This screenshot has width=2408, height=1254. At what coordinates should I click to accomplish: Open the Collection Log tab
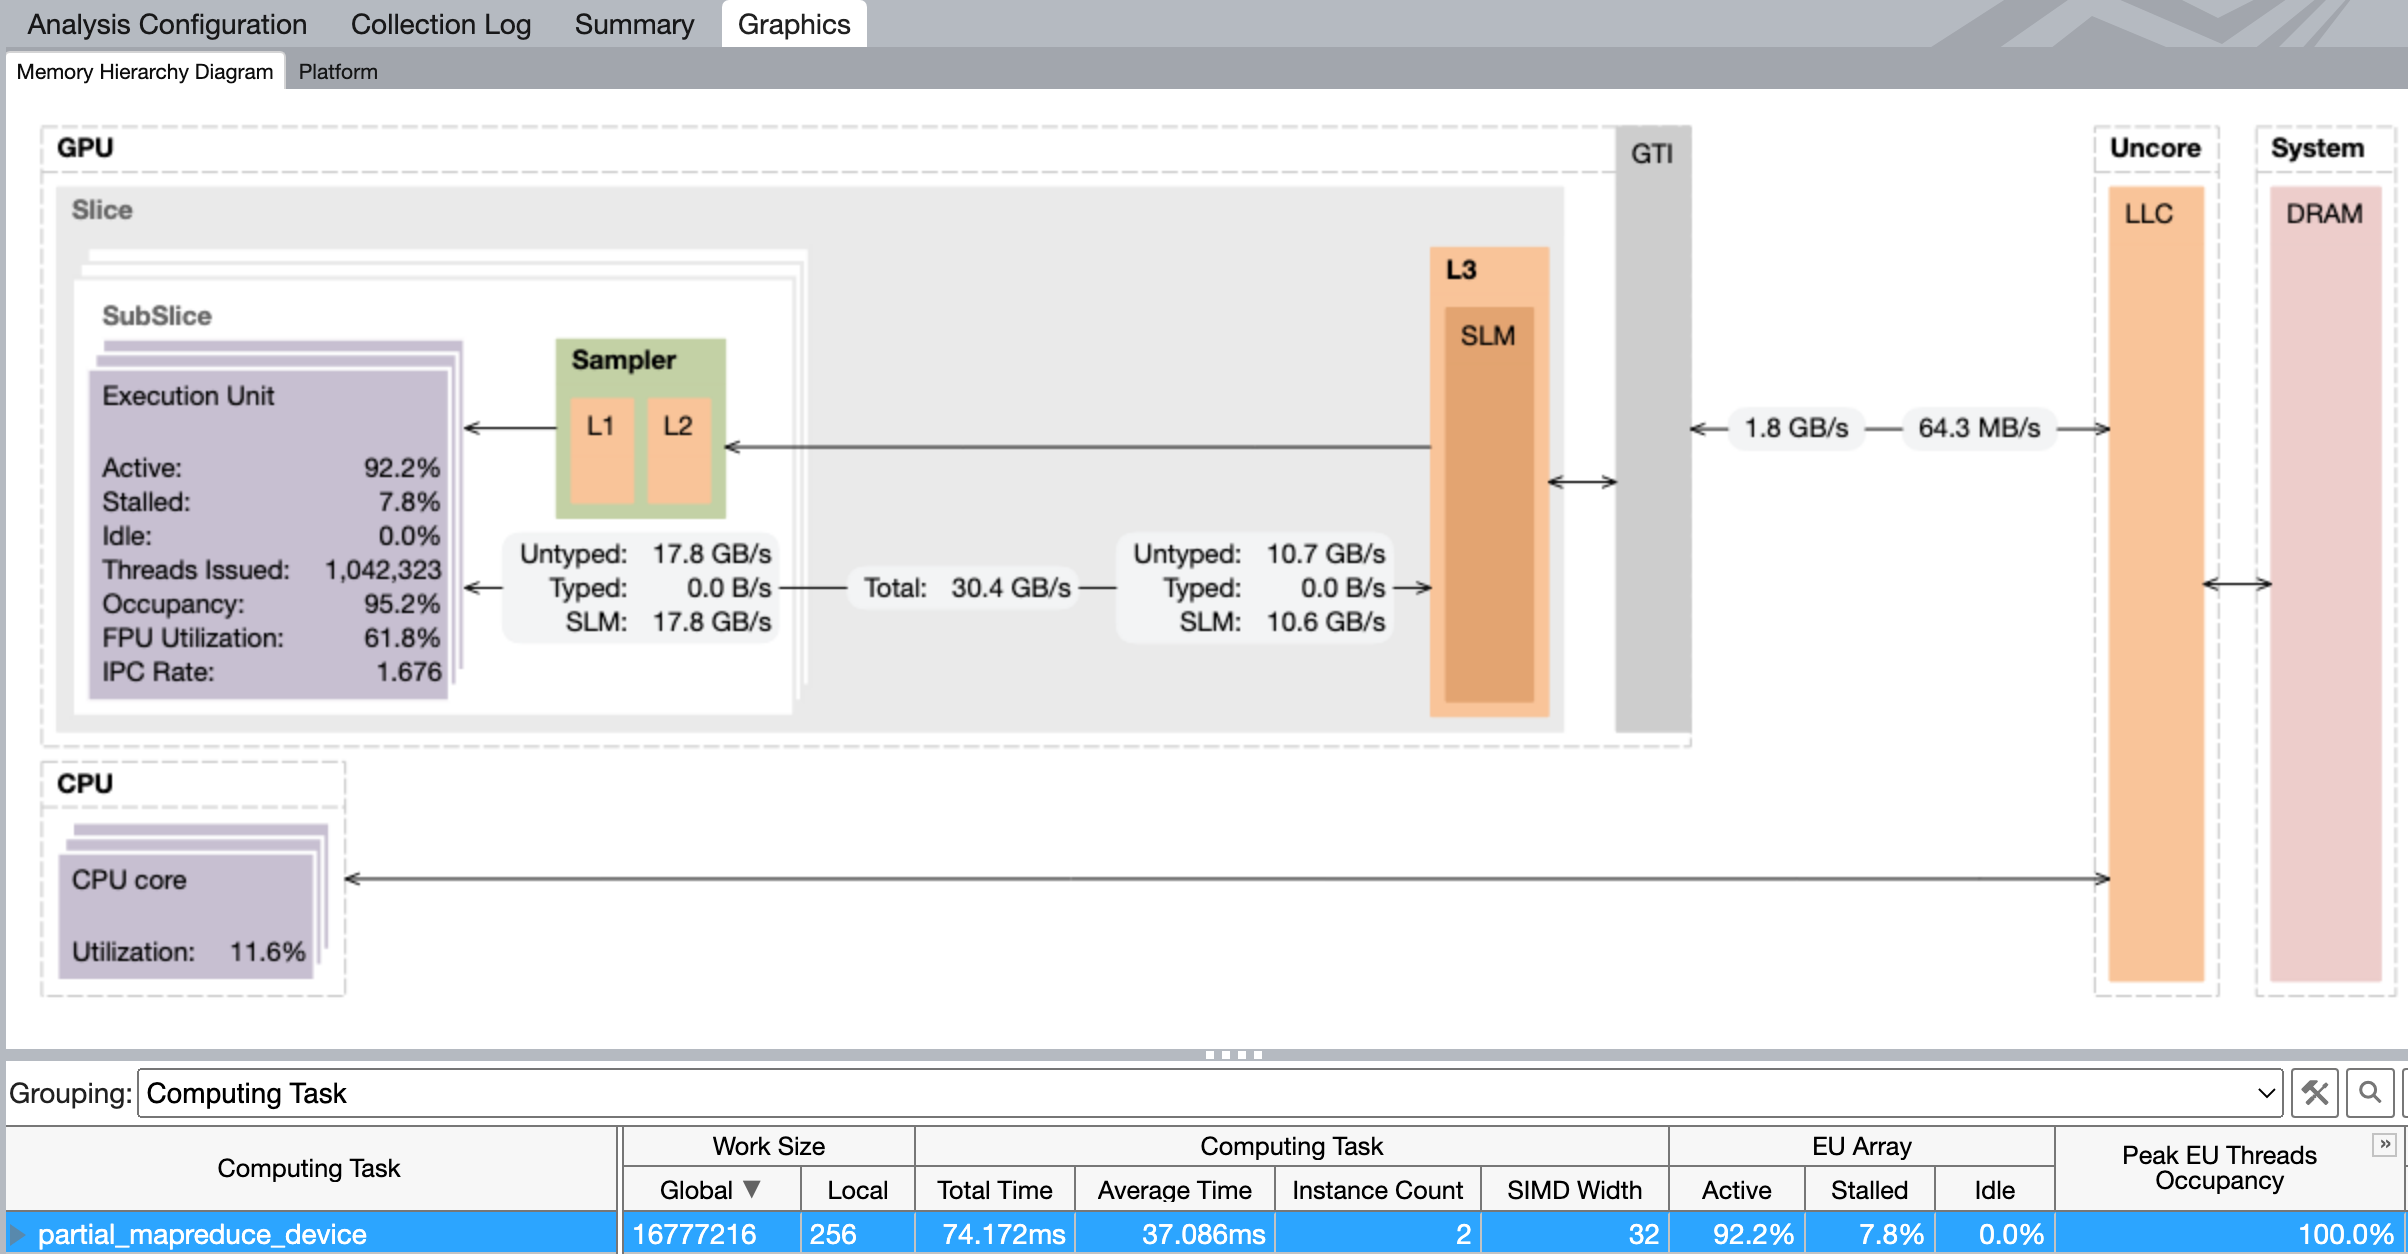point(440,23)
